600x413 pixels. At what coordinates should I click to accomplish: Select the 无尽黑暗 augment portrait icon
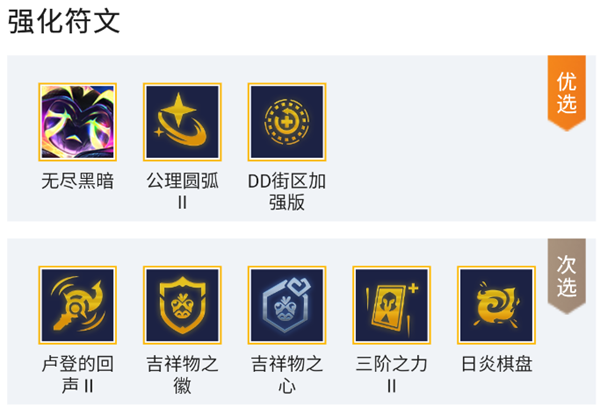[x=78, y=122]
